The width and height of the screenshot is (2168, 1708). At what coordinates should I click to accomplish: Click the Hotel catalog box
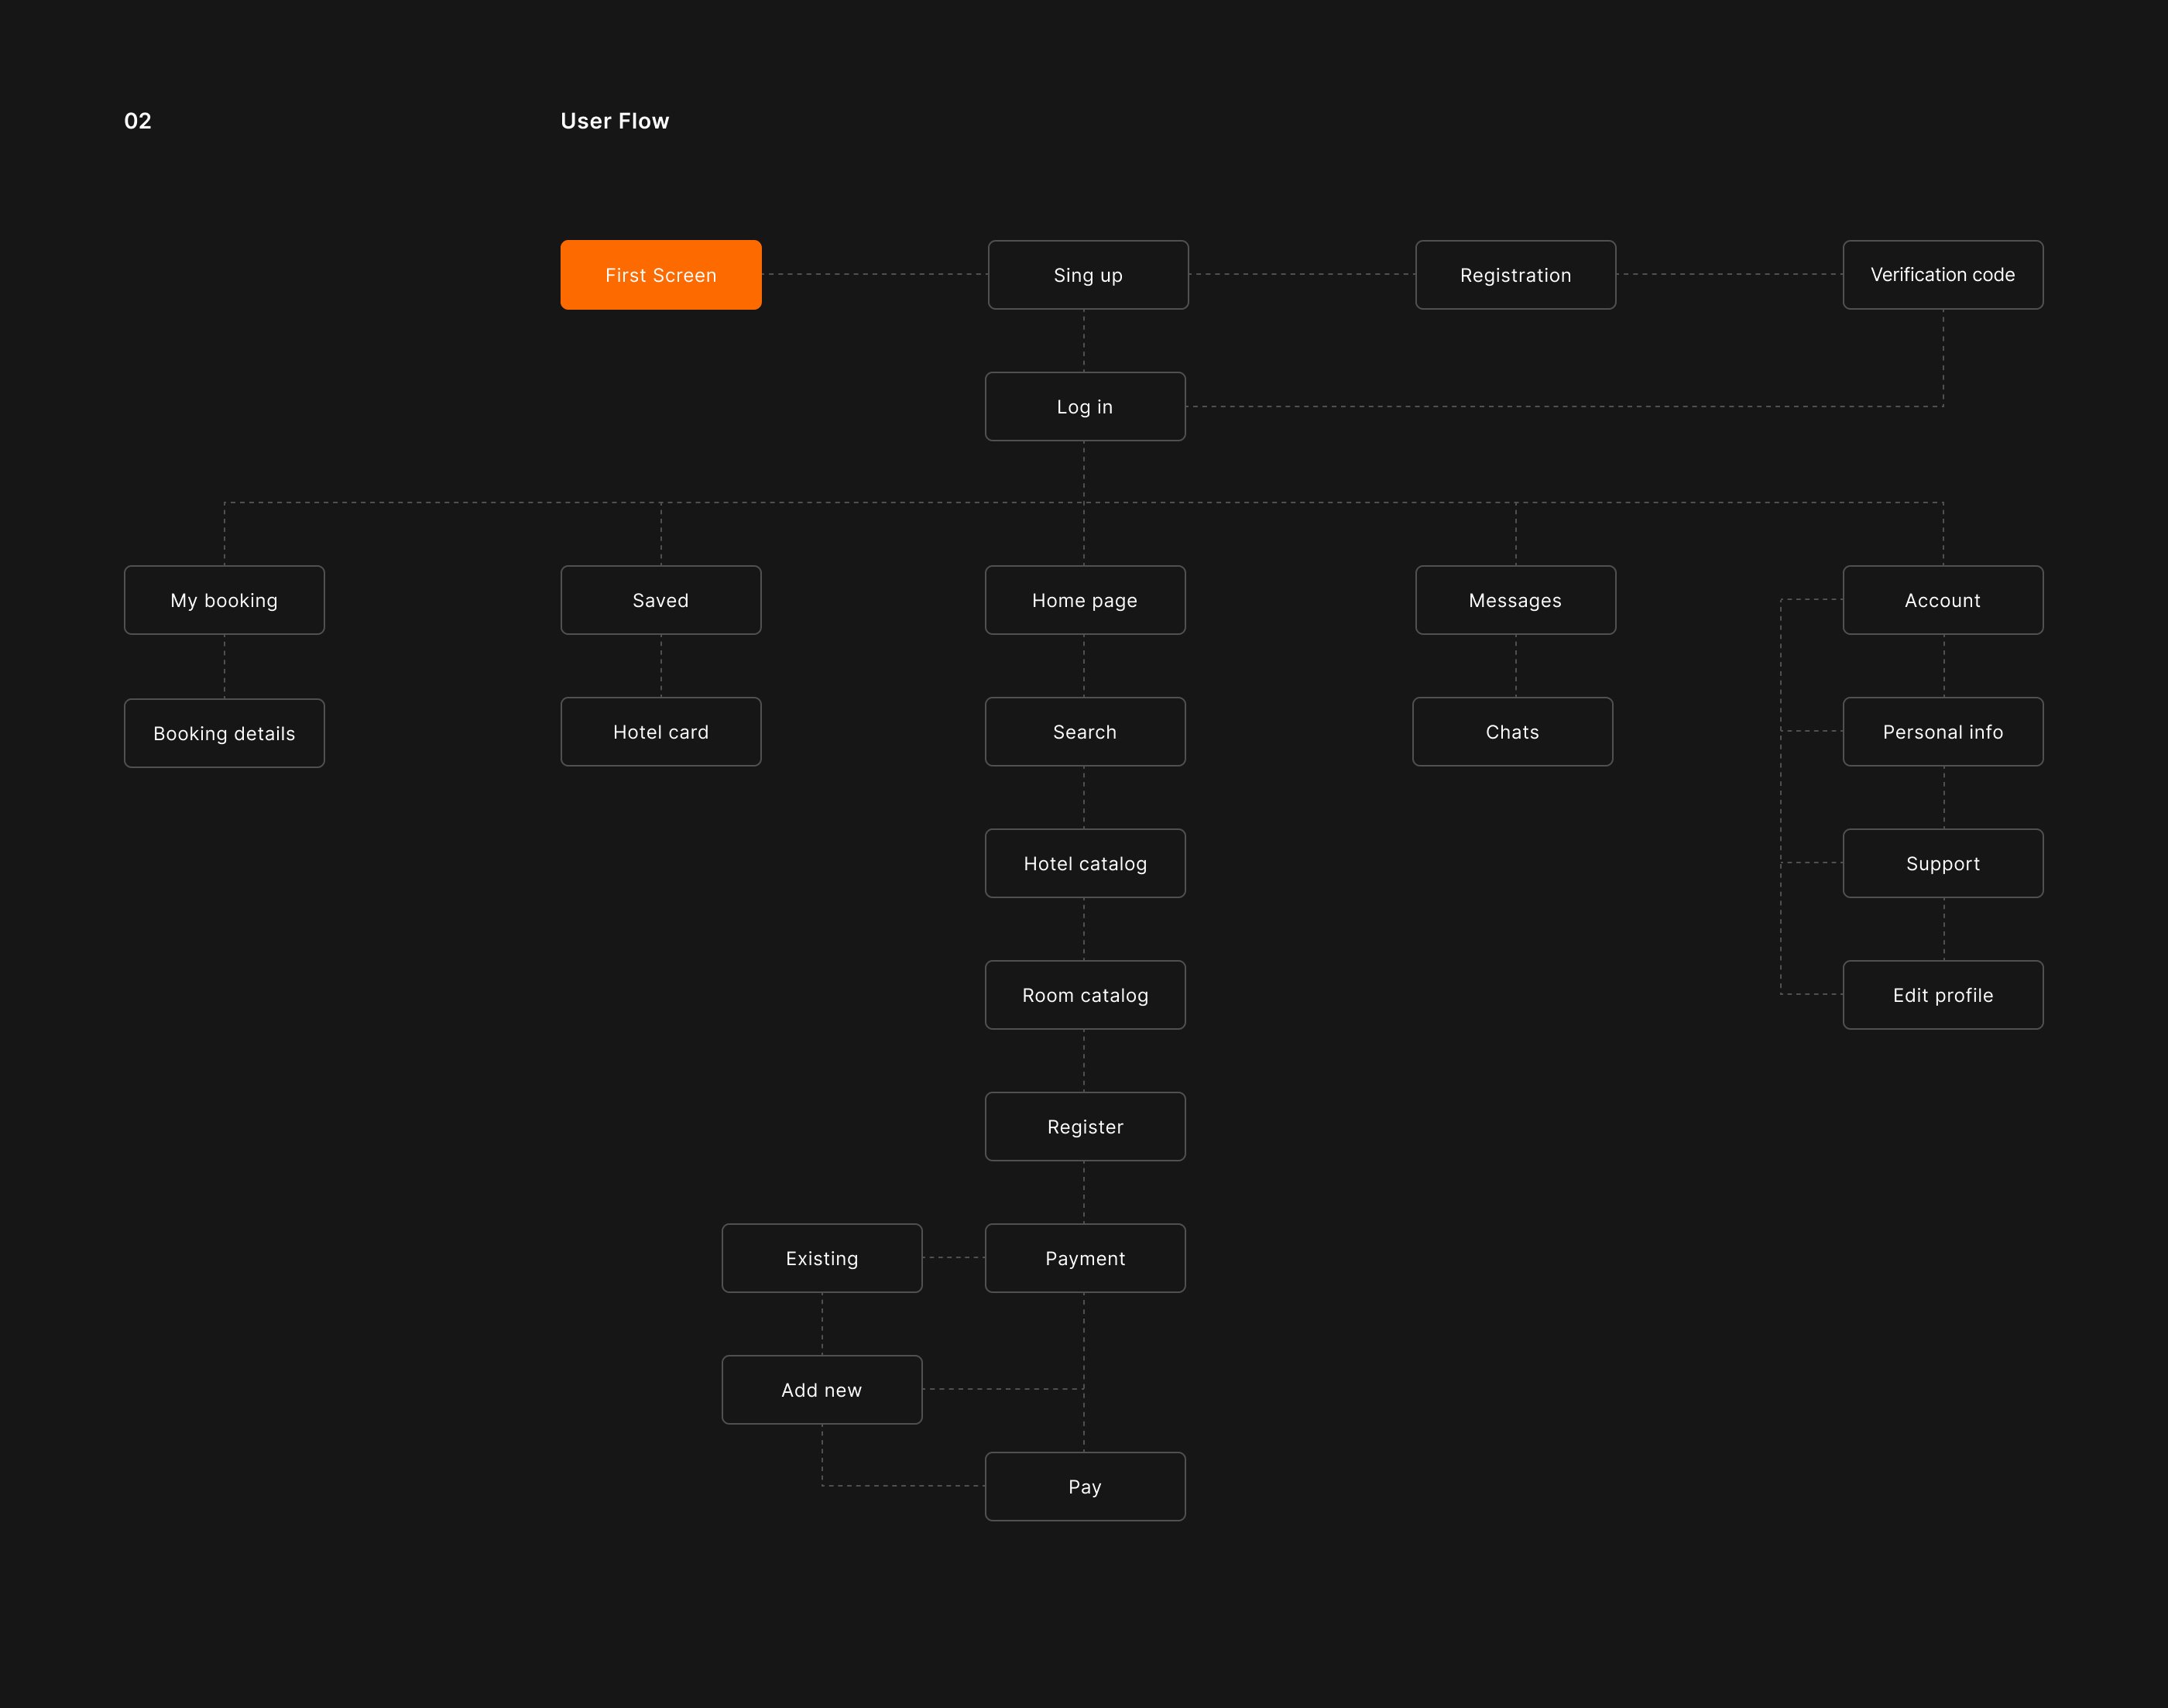pos(1084,864)
